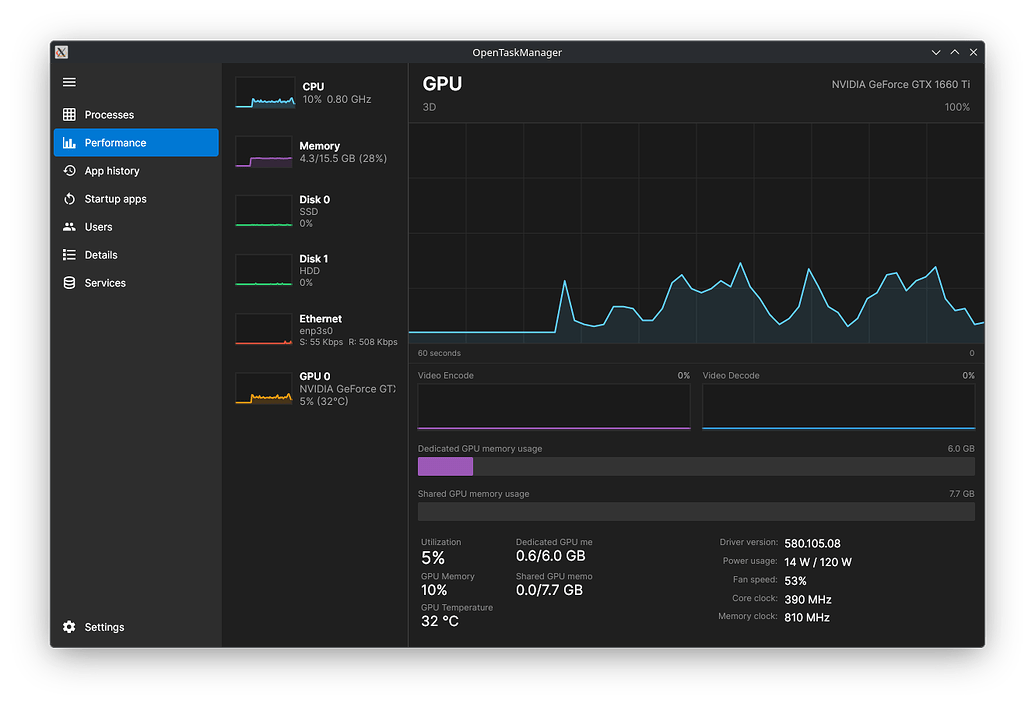
Task: Select the Users people icon
Action: [69, 226]
